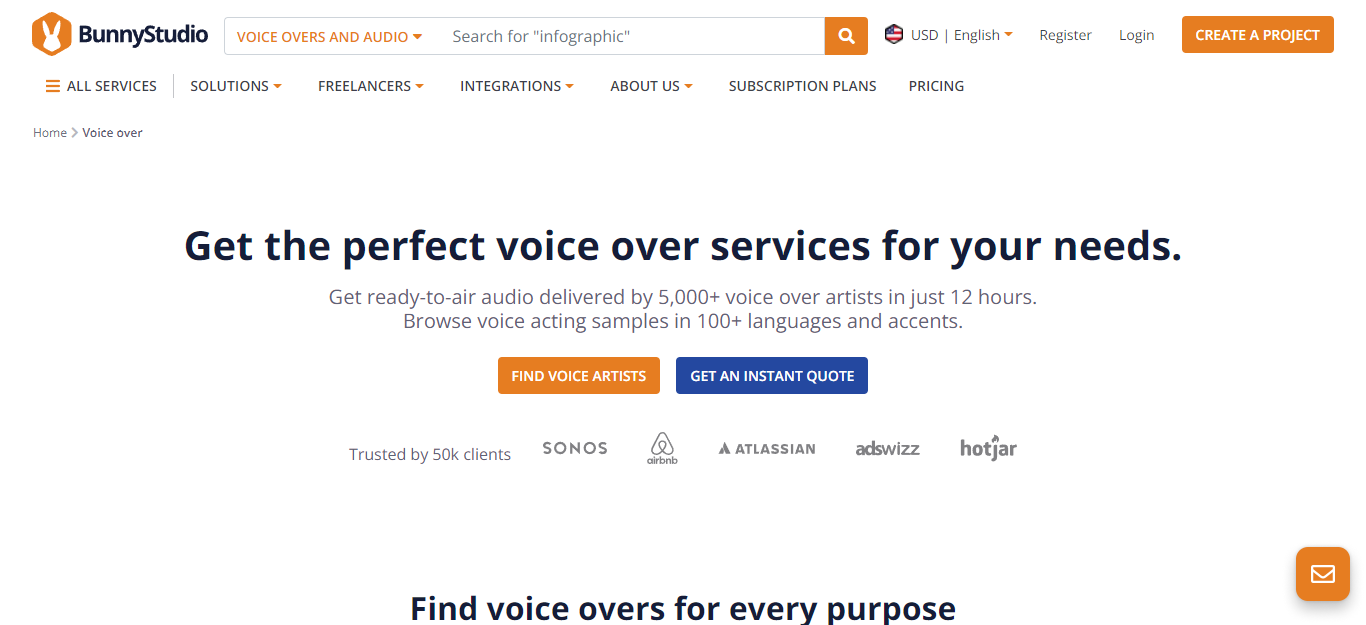
Task: Open Subscription Plans page
Action: coord(802,86)
